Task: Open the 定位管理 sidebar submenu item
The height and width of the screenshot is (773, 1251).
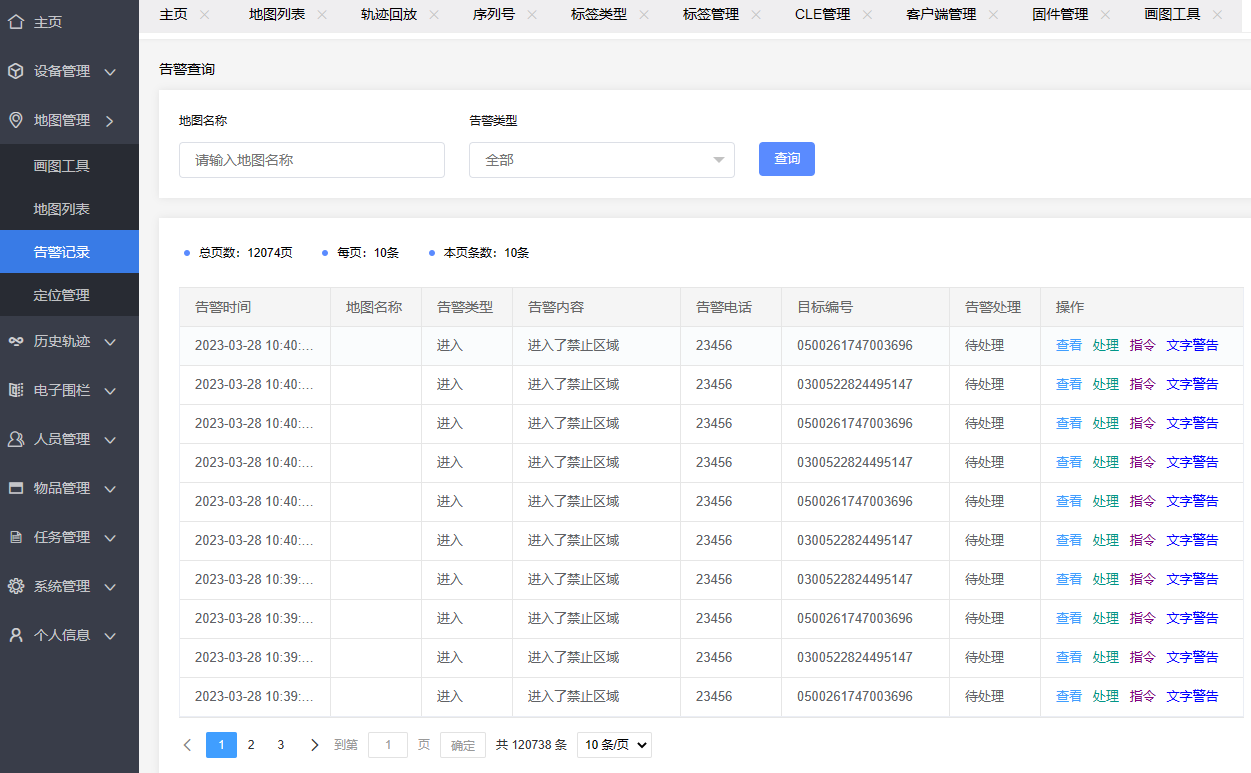Action: 62,295
